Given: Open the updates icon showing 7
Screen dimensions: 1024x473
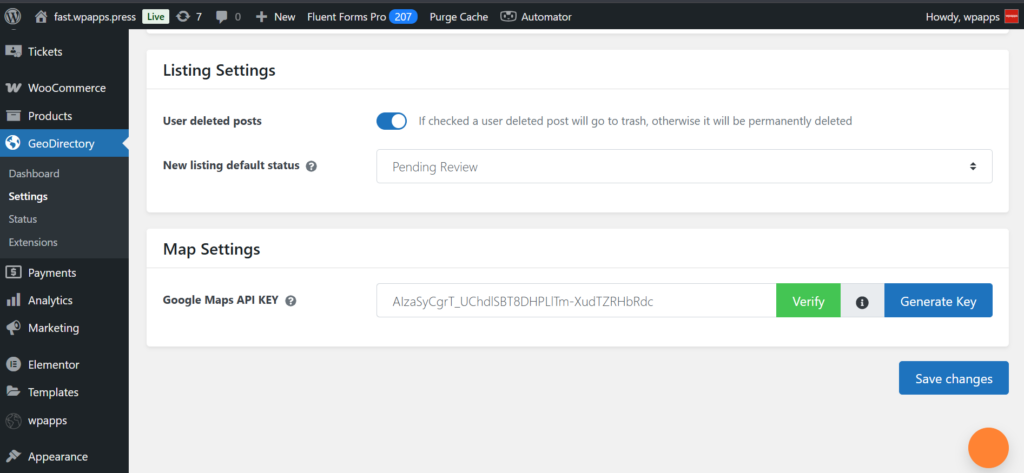Looking at the screenshot, I should (190, 17).
